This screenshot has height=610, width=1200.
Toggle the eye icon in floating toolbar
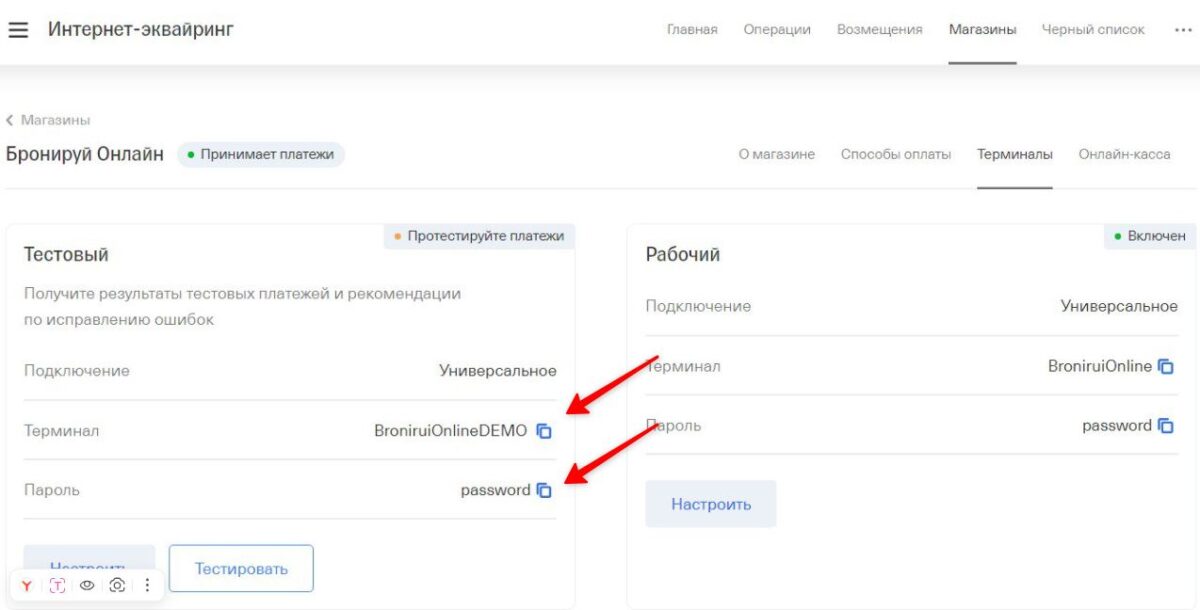87,586
